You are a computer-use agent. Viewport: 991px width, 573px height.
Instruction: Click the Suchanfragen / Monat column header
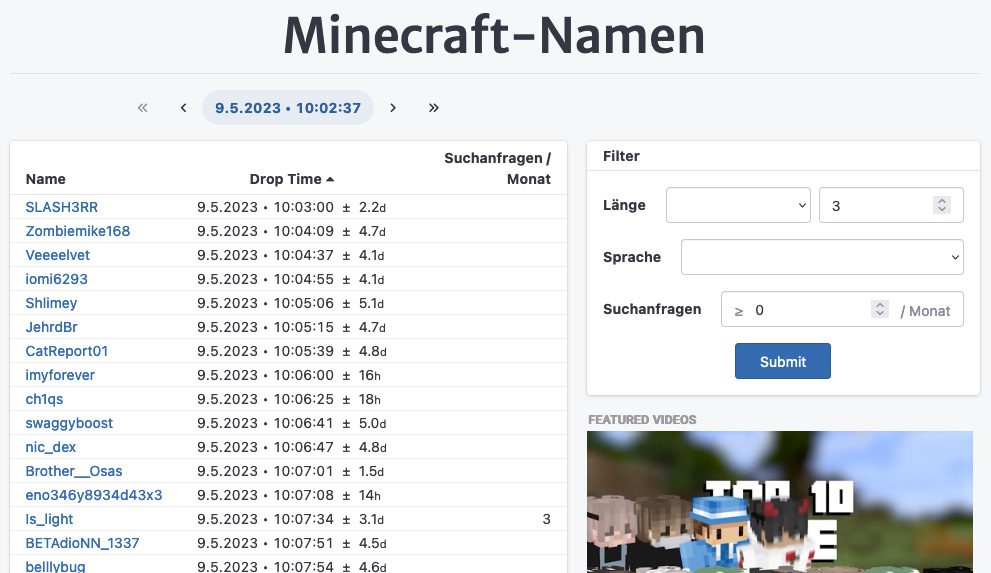[x=497, y=169]
